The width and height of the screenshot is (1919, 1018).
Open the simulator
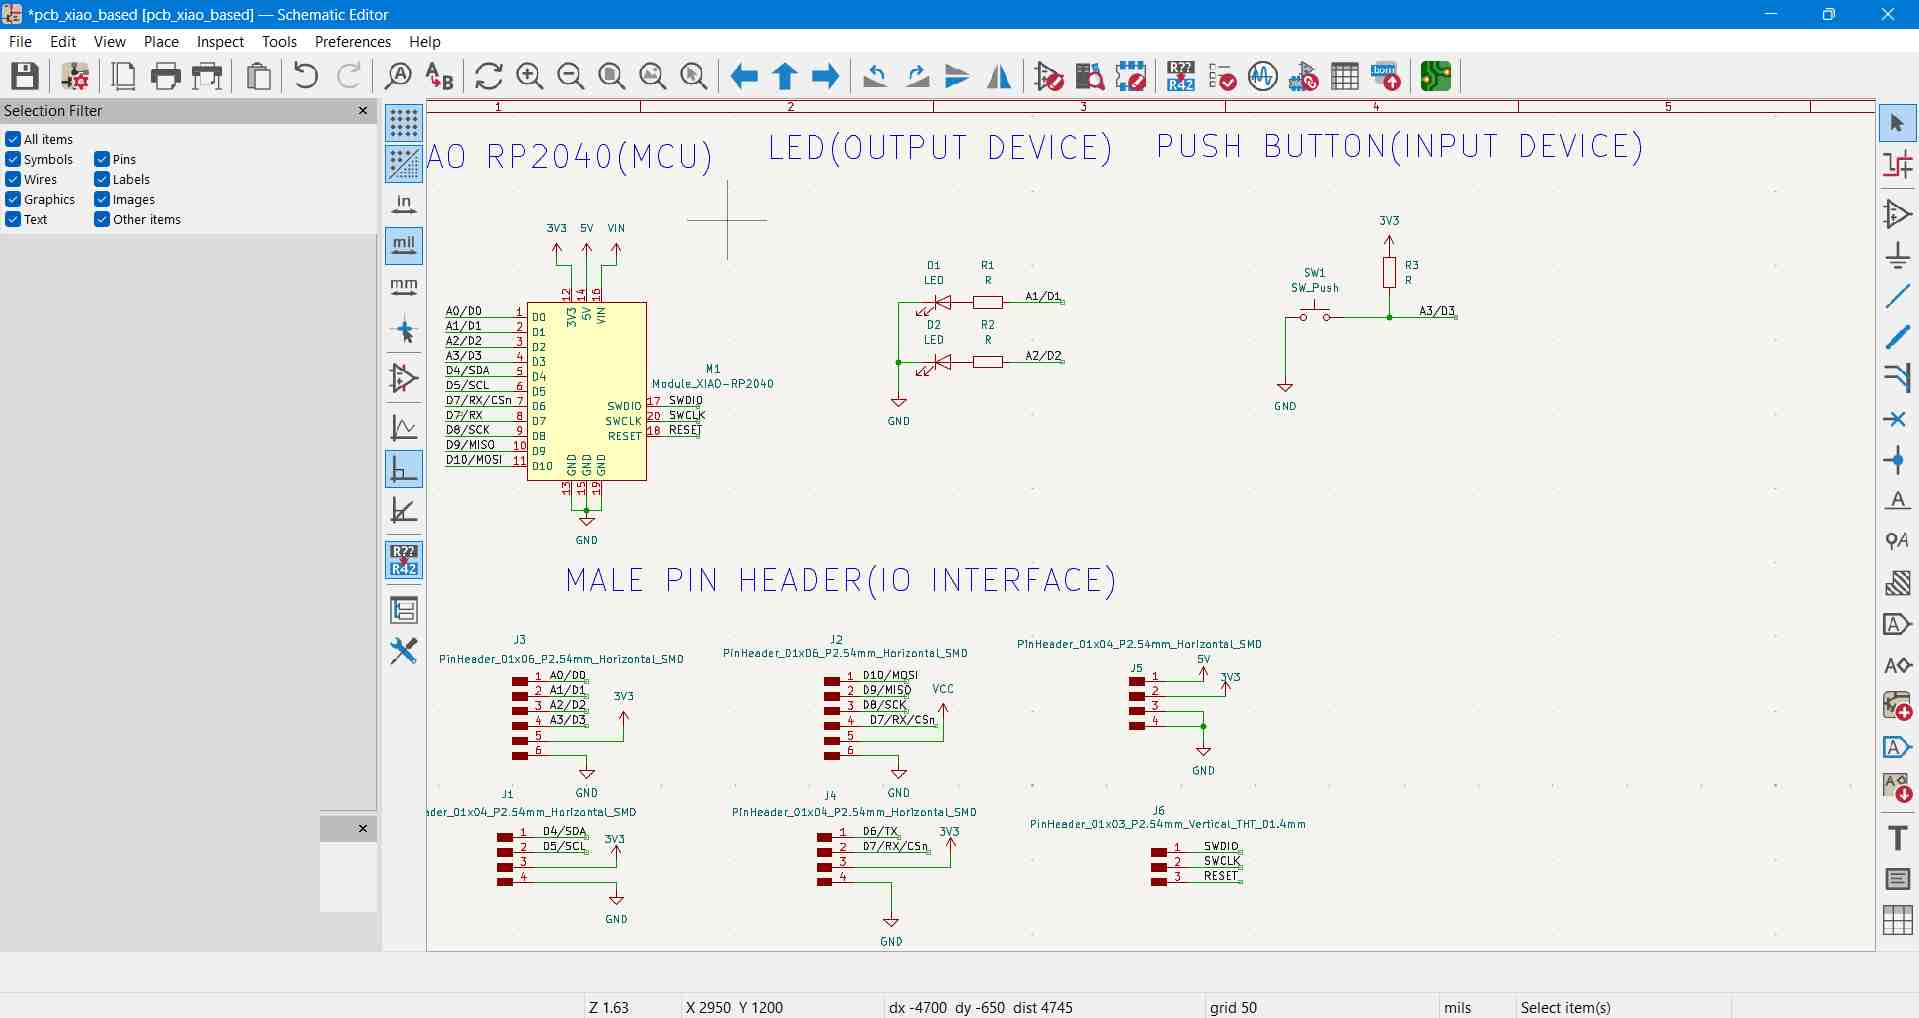coord(1263,76)
